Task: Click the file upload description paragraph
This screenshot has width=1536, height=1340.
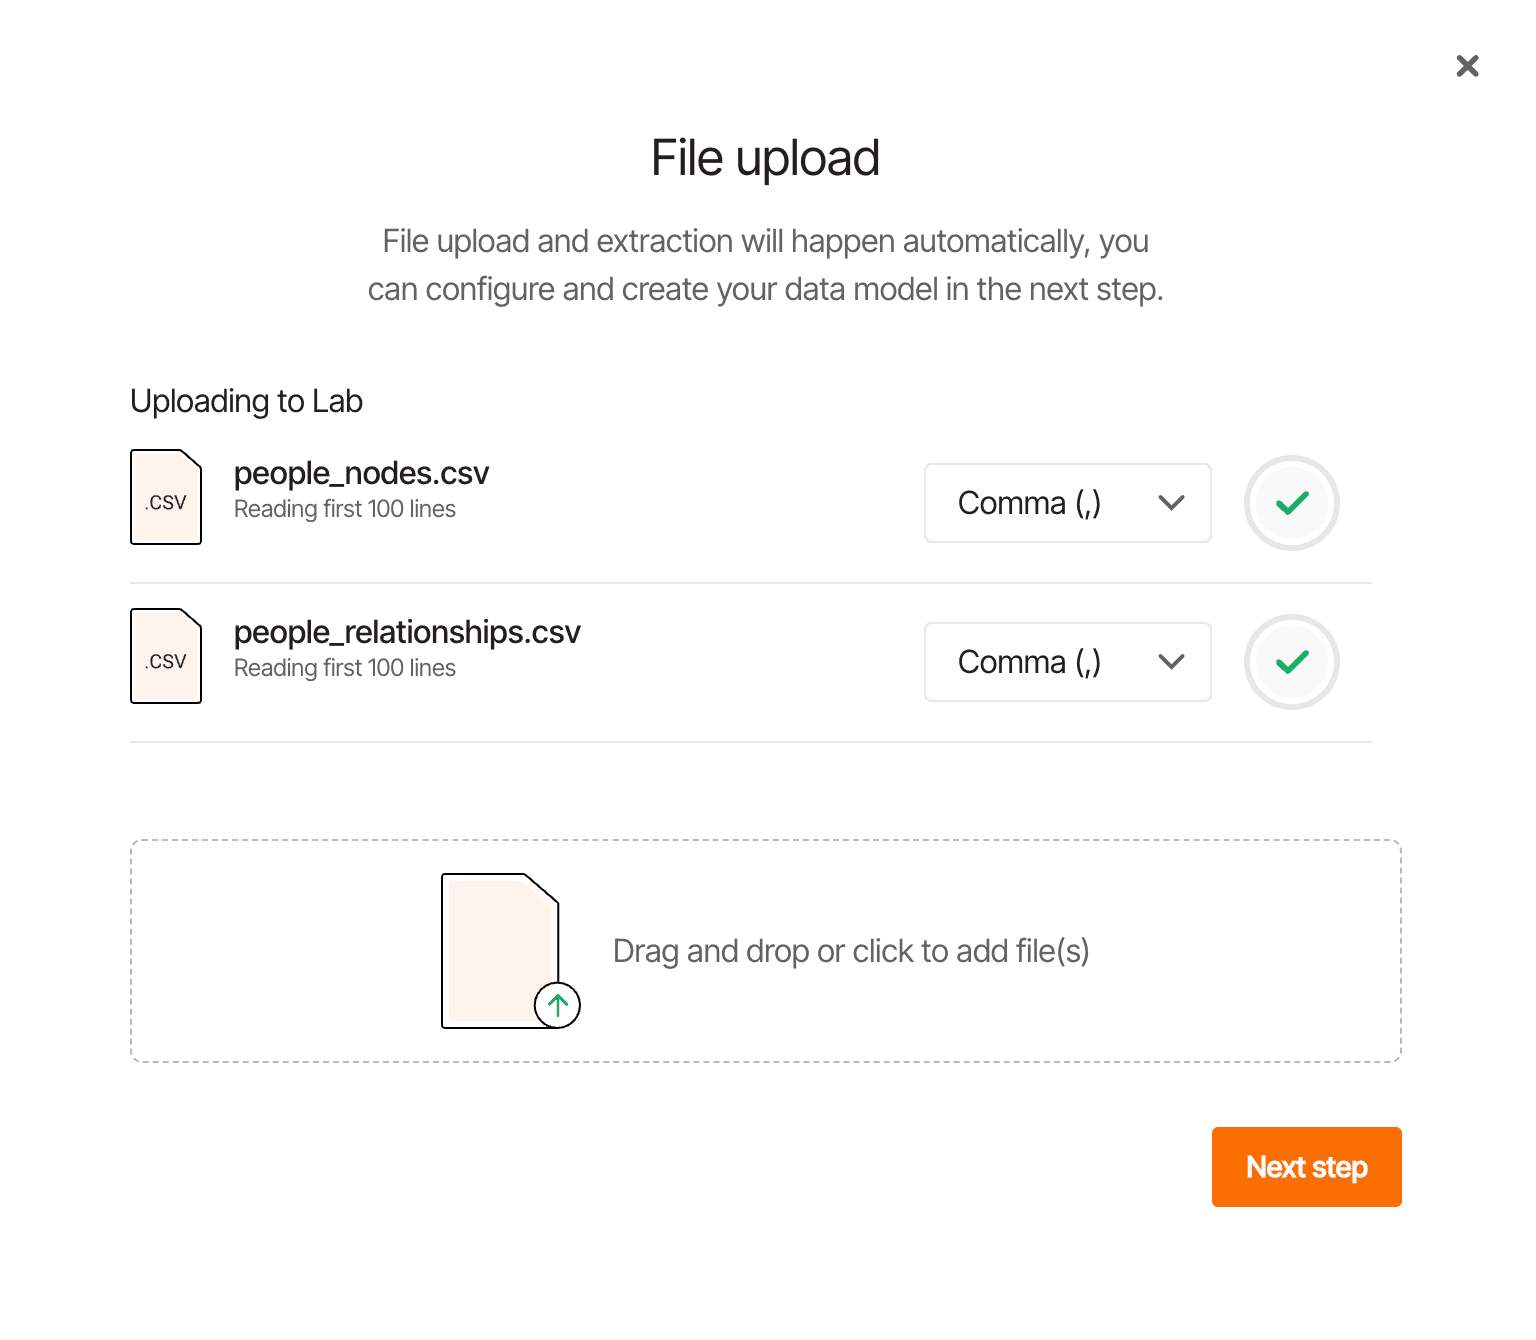Action: click(x=765, y=265)
